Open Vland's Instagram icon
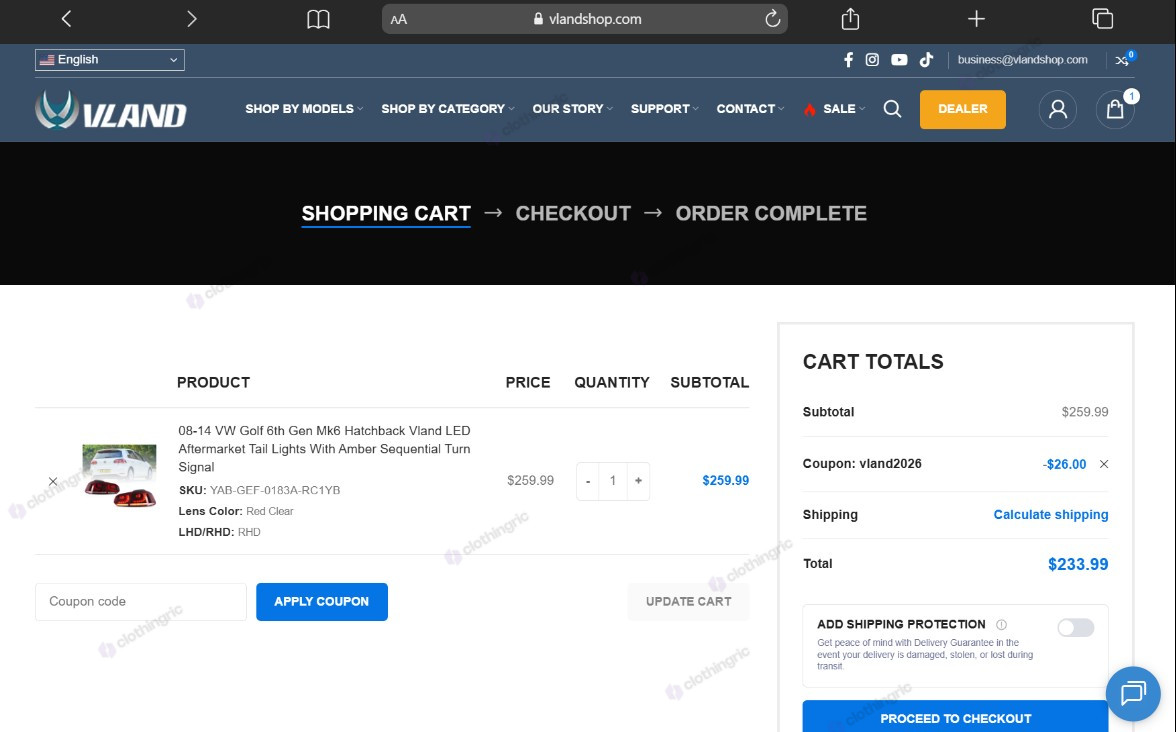 point(872,60)
